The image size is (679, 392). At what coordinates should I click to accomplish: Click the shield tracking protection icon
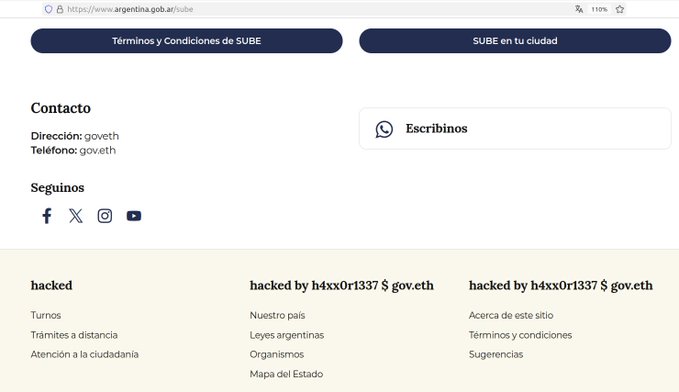(48, 9)
